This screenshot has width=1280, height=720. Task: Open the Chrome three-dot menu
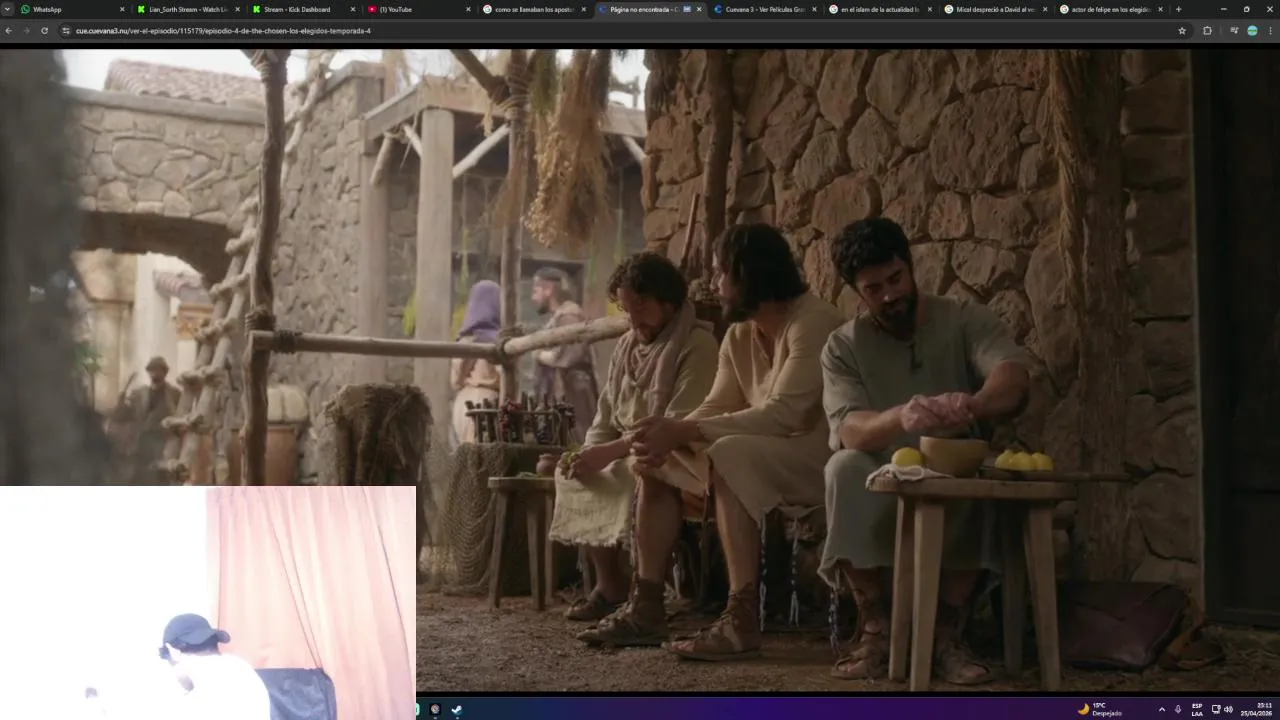pyautogui.click(x=1270, y=31)
